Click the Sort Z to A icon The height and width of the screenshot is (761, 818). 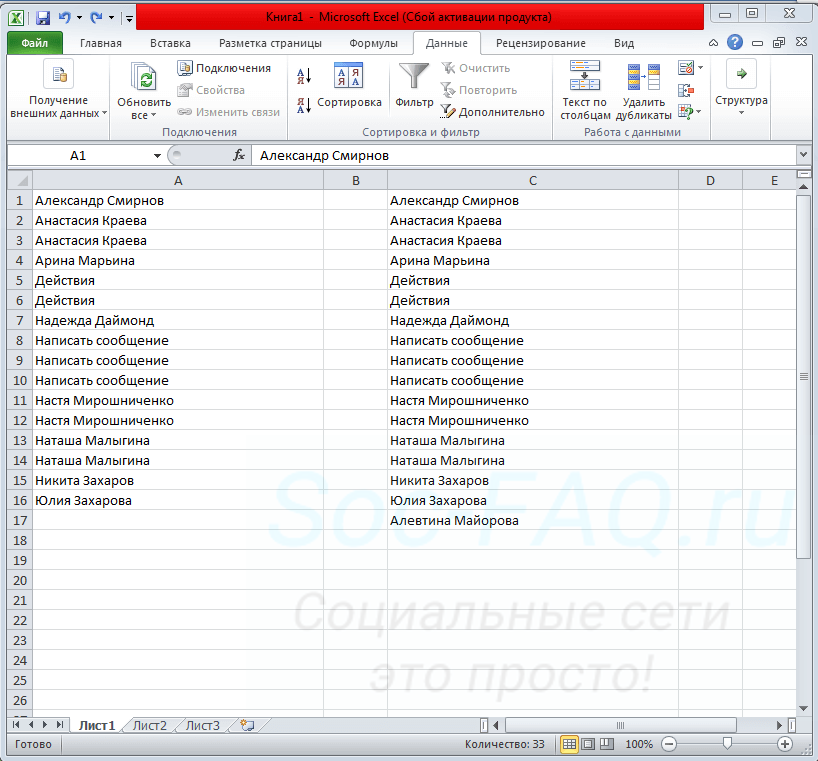[x=305, y=103]
